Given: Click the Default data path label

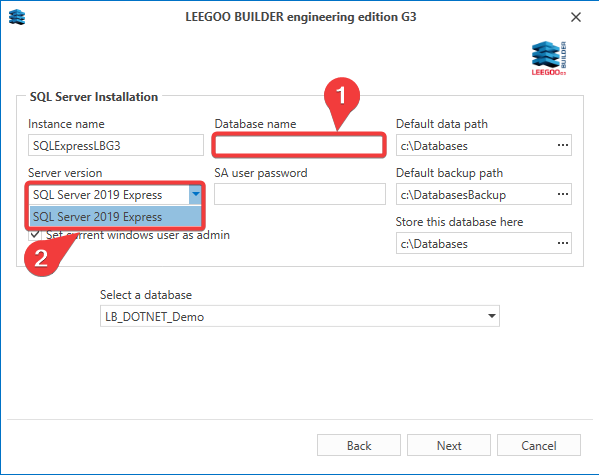Looking at the screenshot, I should click(442, 124).
